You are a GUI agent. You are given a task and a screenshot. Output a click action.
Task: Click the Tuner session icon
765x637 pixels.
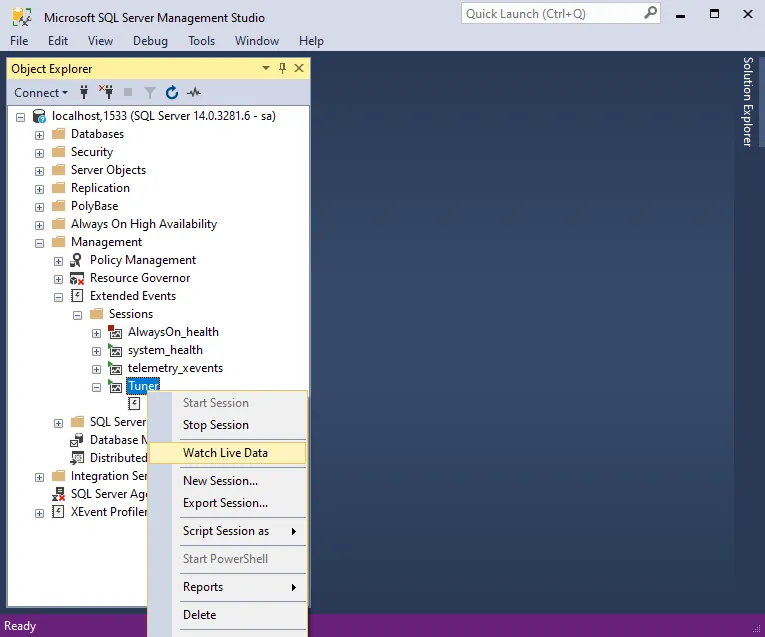point(115,386)
